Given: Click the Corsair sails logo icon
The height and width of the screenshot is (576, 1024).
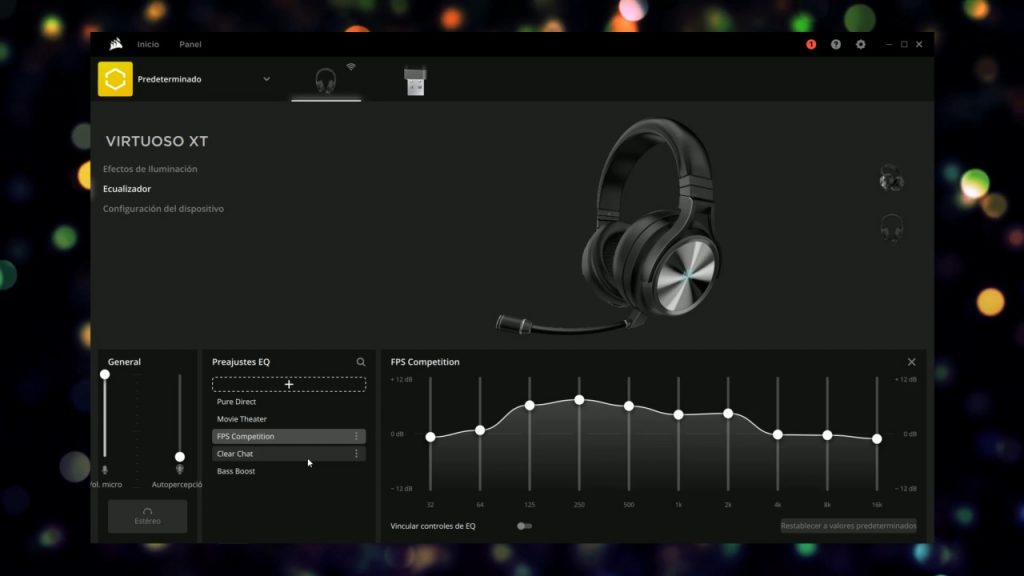Looking at the screenshot, I should point(116,44).
